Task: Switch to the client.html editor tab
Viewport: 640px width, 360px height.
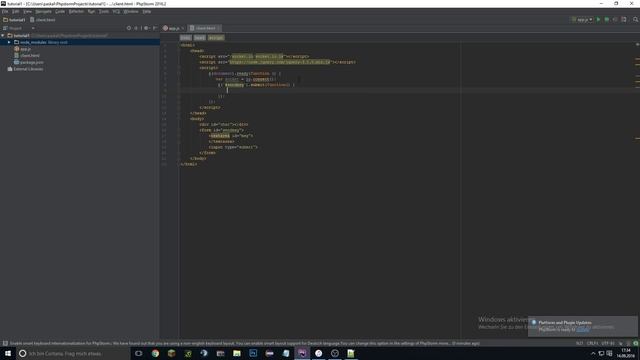Action: [204, 28]
